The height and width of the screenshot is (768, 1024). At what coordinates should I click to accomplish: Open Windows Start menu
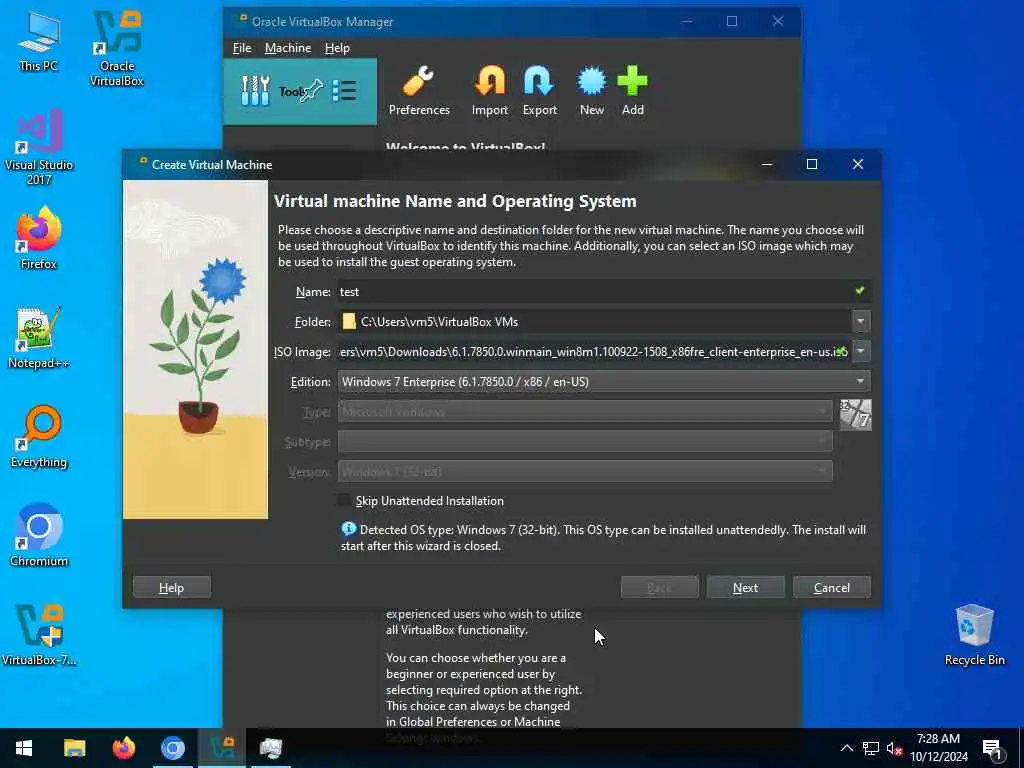click(24, 748)
